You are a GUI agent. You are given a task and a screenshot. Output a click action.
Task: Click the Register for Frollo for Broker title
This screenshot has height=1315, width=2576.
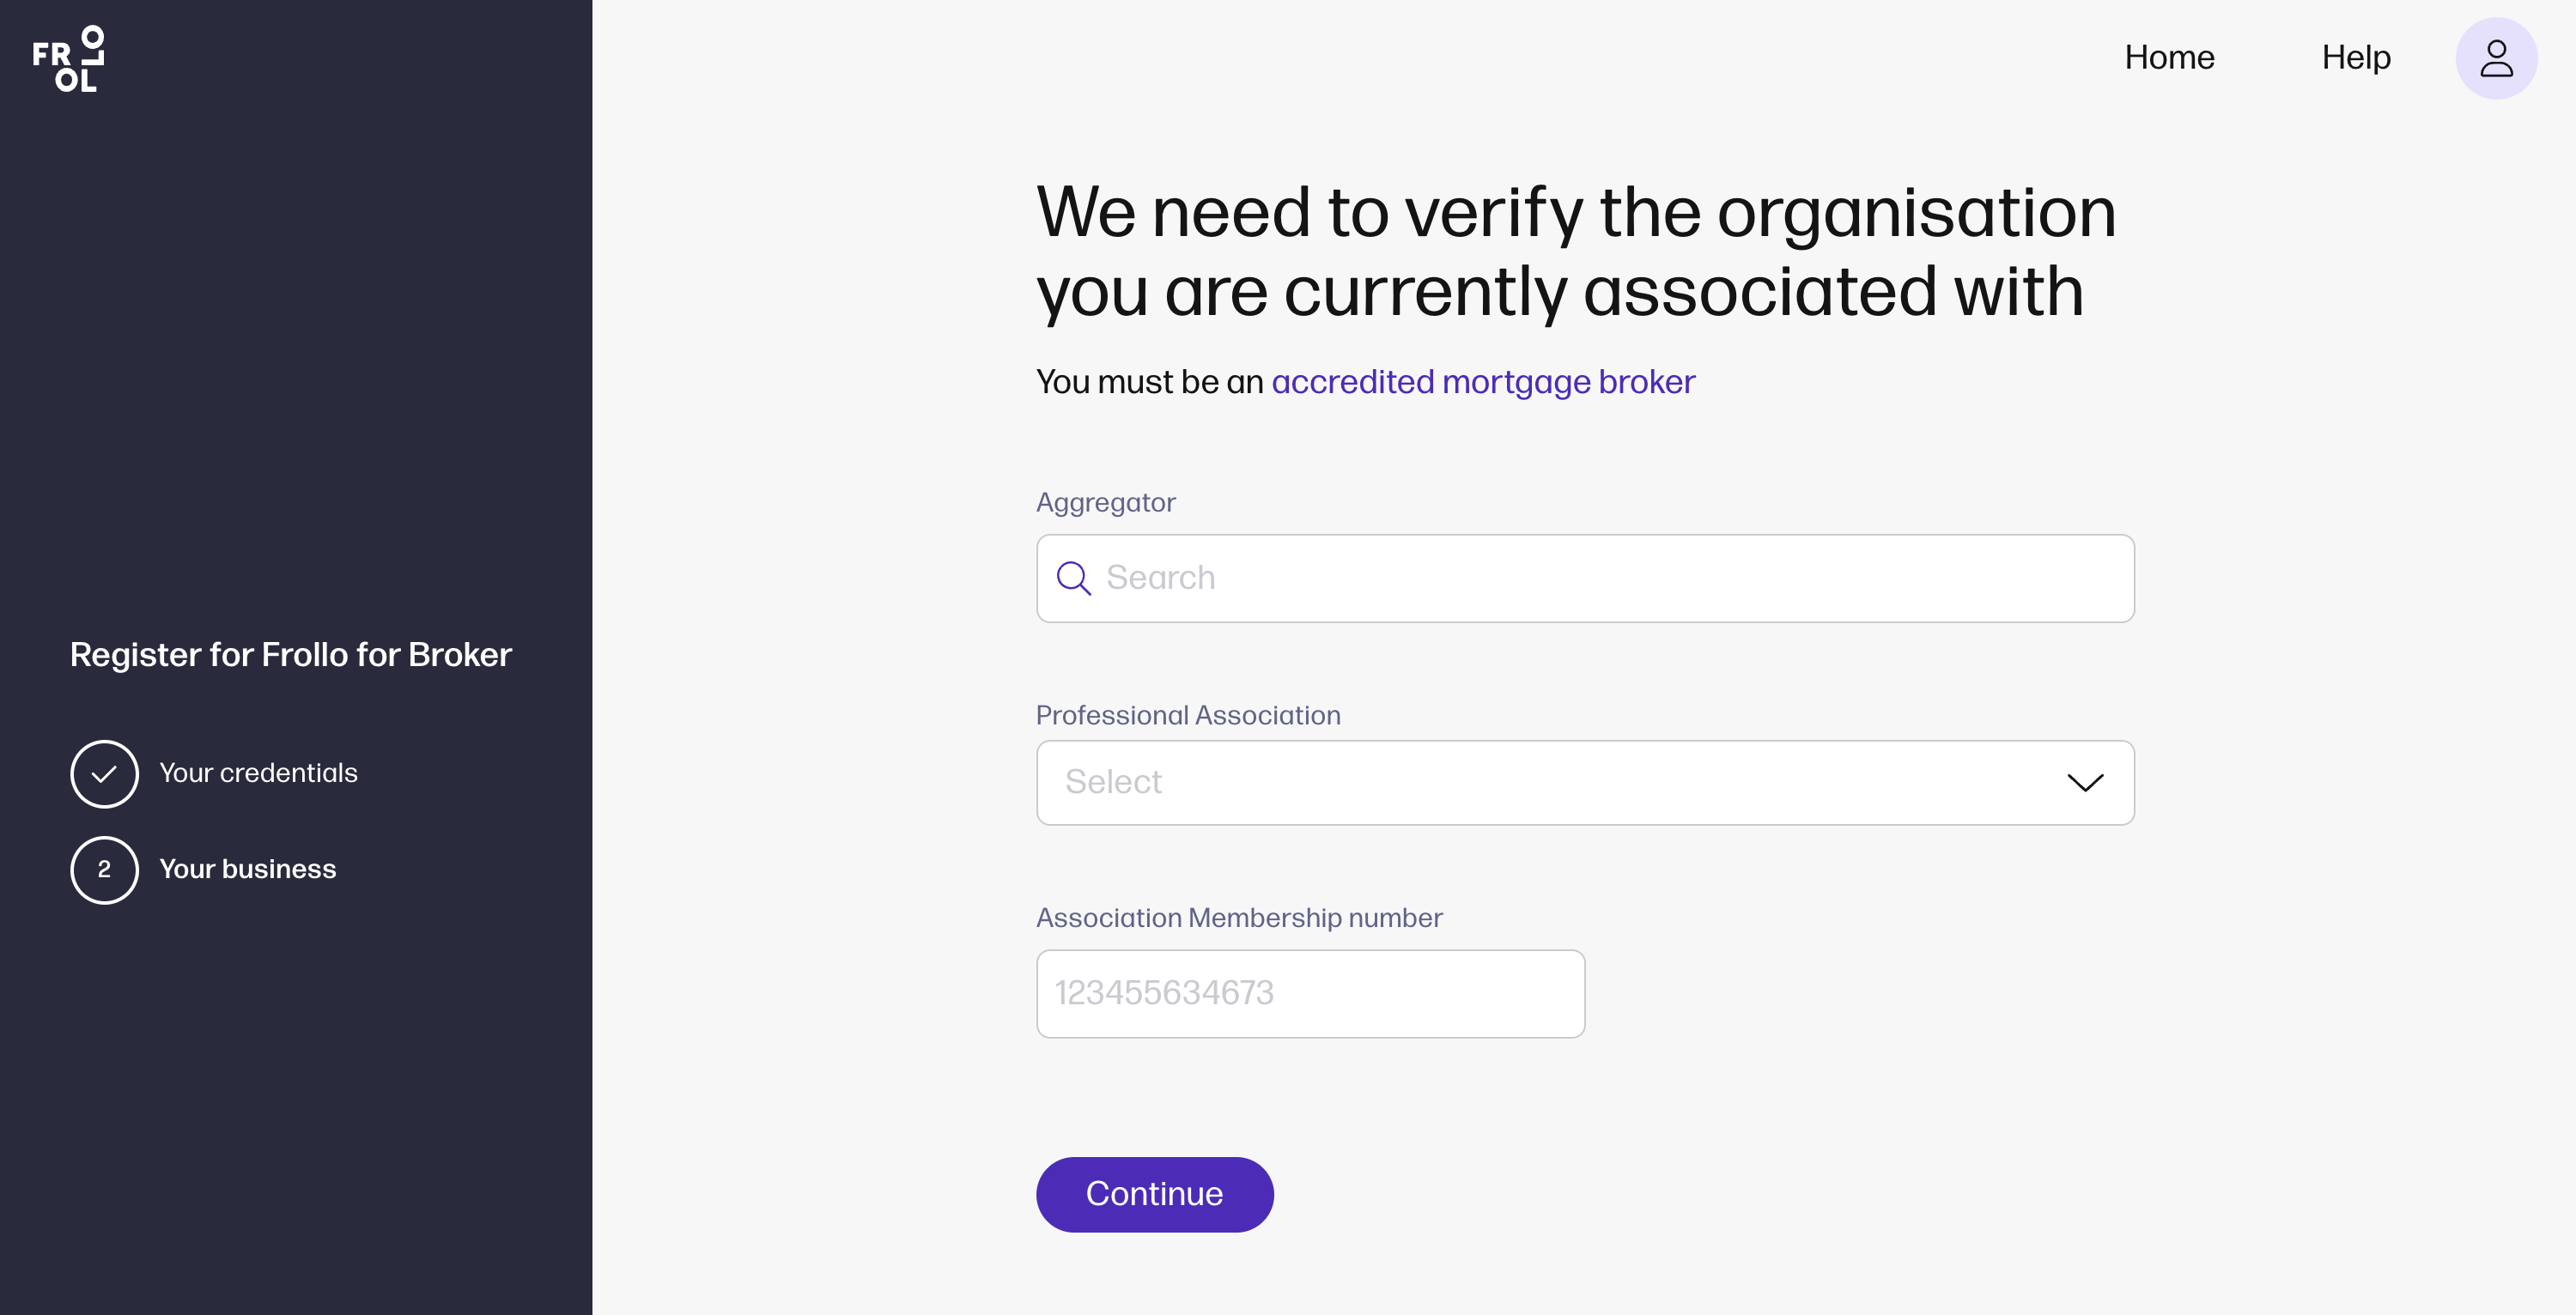pyautogui.click(x=291, y=654)
